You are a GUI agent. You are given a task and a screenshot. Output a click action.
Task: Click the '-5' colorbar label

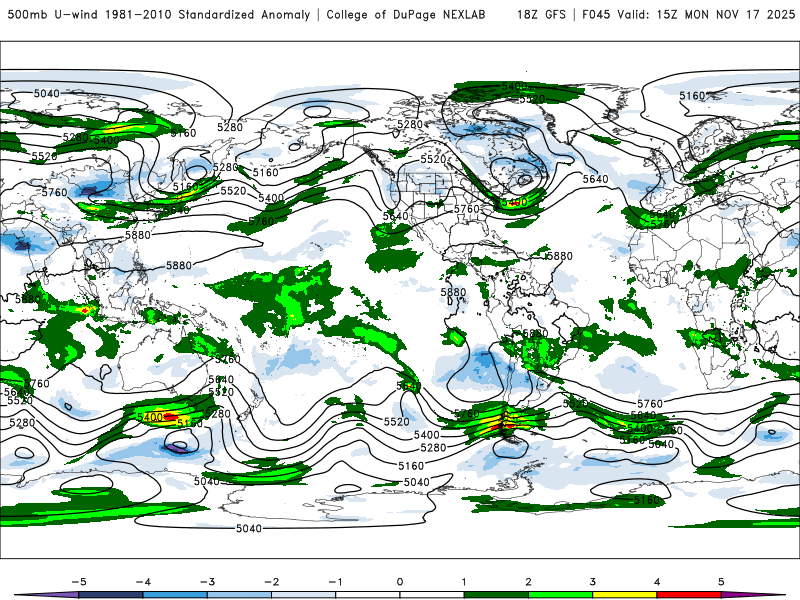click(79, 582)
